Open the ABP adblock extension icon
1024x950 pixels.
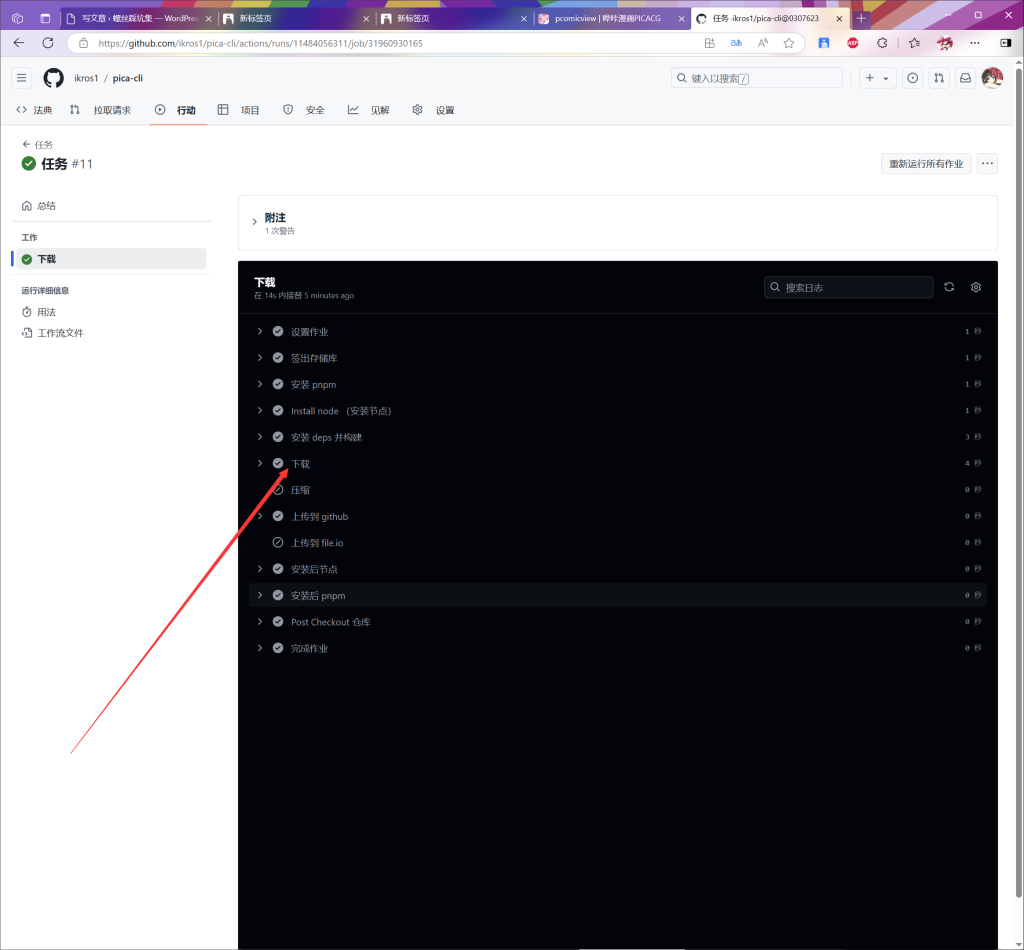[853, 43]
